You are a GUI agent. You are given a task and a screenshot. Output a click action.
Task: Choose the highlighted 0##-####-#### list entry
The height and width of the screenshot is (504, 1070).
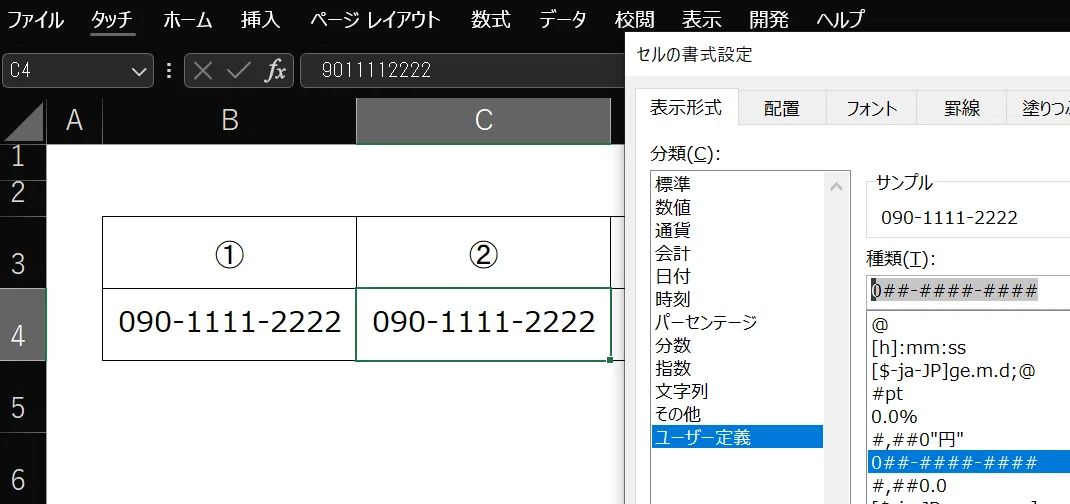click(969, 462)
